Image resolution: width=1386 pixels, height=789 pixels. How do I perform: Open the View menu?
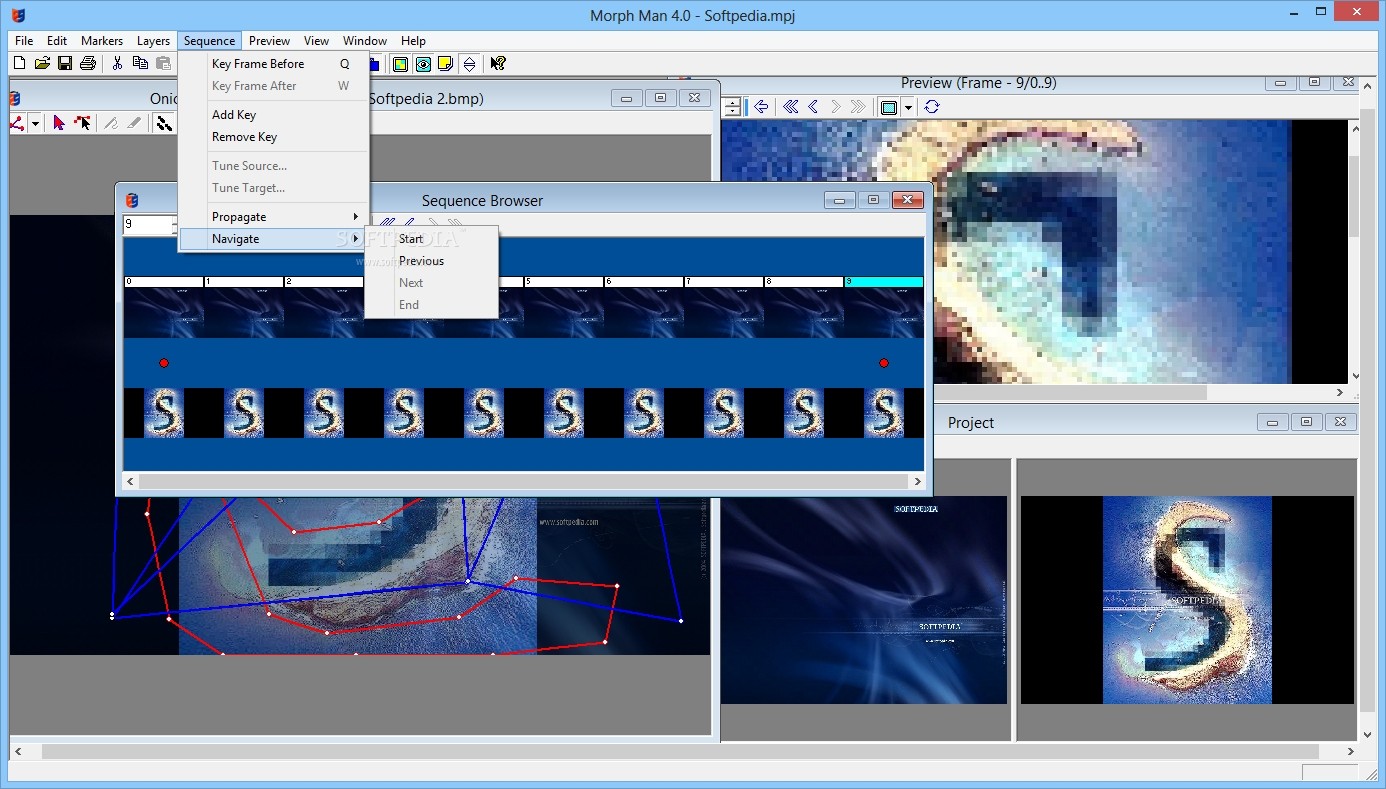317,41
